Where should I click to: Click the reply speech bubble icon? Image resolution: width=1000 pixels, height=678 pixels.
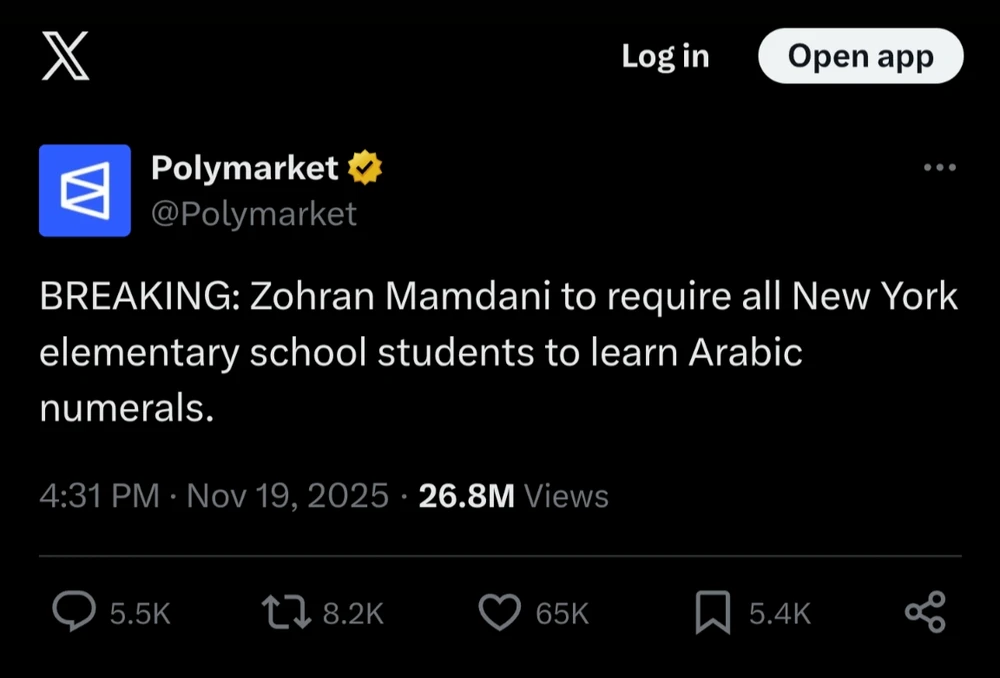pyautogui.click(x=74, y=612)
